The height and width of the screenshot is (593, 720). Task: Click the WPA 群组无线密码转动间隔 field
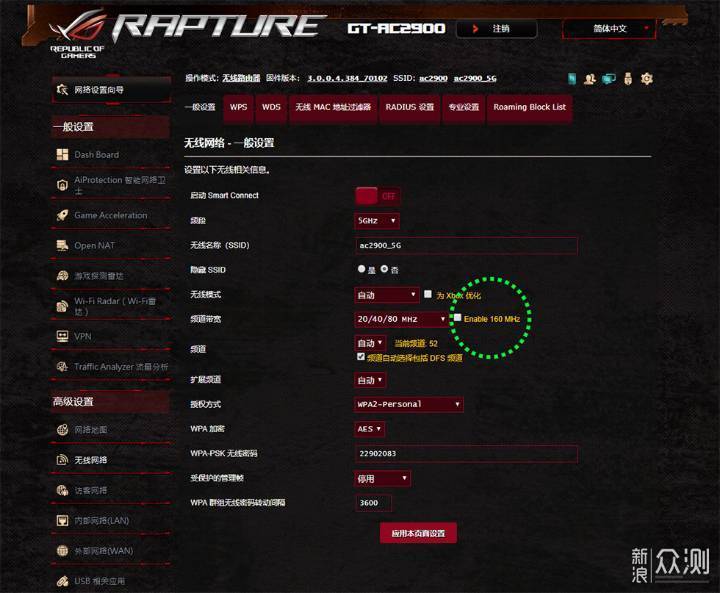(x=373, y=503)
